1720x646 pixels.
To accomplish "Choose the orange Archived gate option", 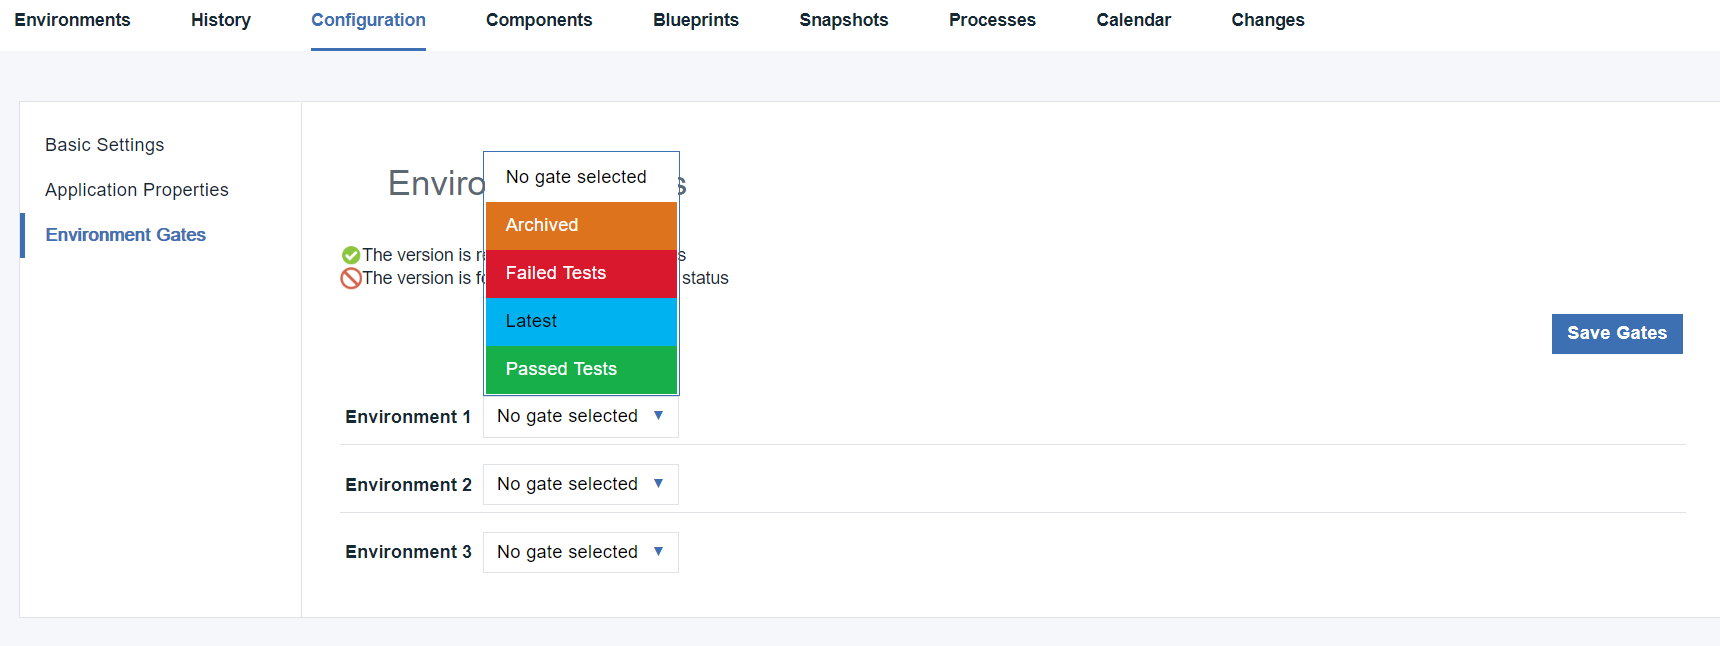I will [581, 225].
